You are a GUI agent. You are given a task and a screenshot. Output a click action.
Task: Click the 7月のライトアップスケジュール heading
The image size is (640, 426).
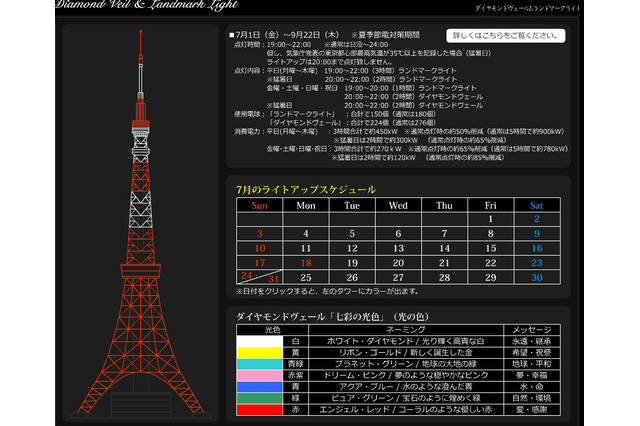click(x=306, y=190)
